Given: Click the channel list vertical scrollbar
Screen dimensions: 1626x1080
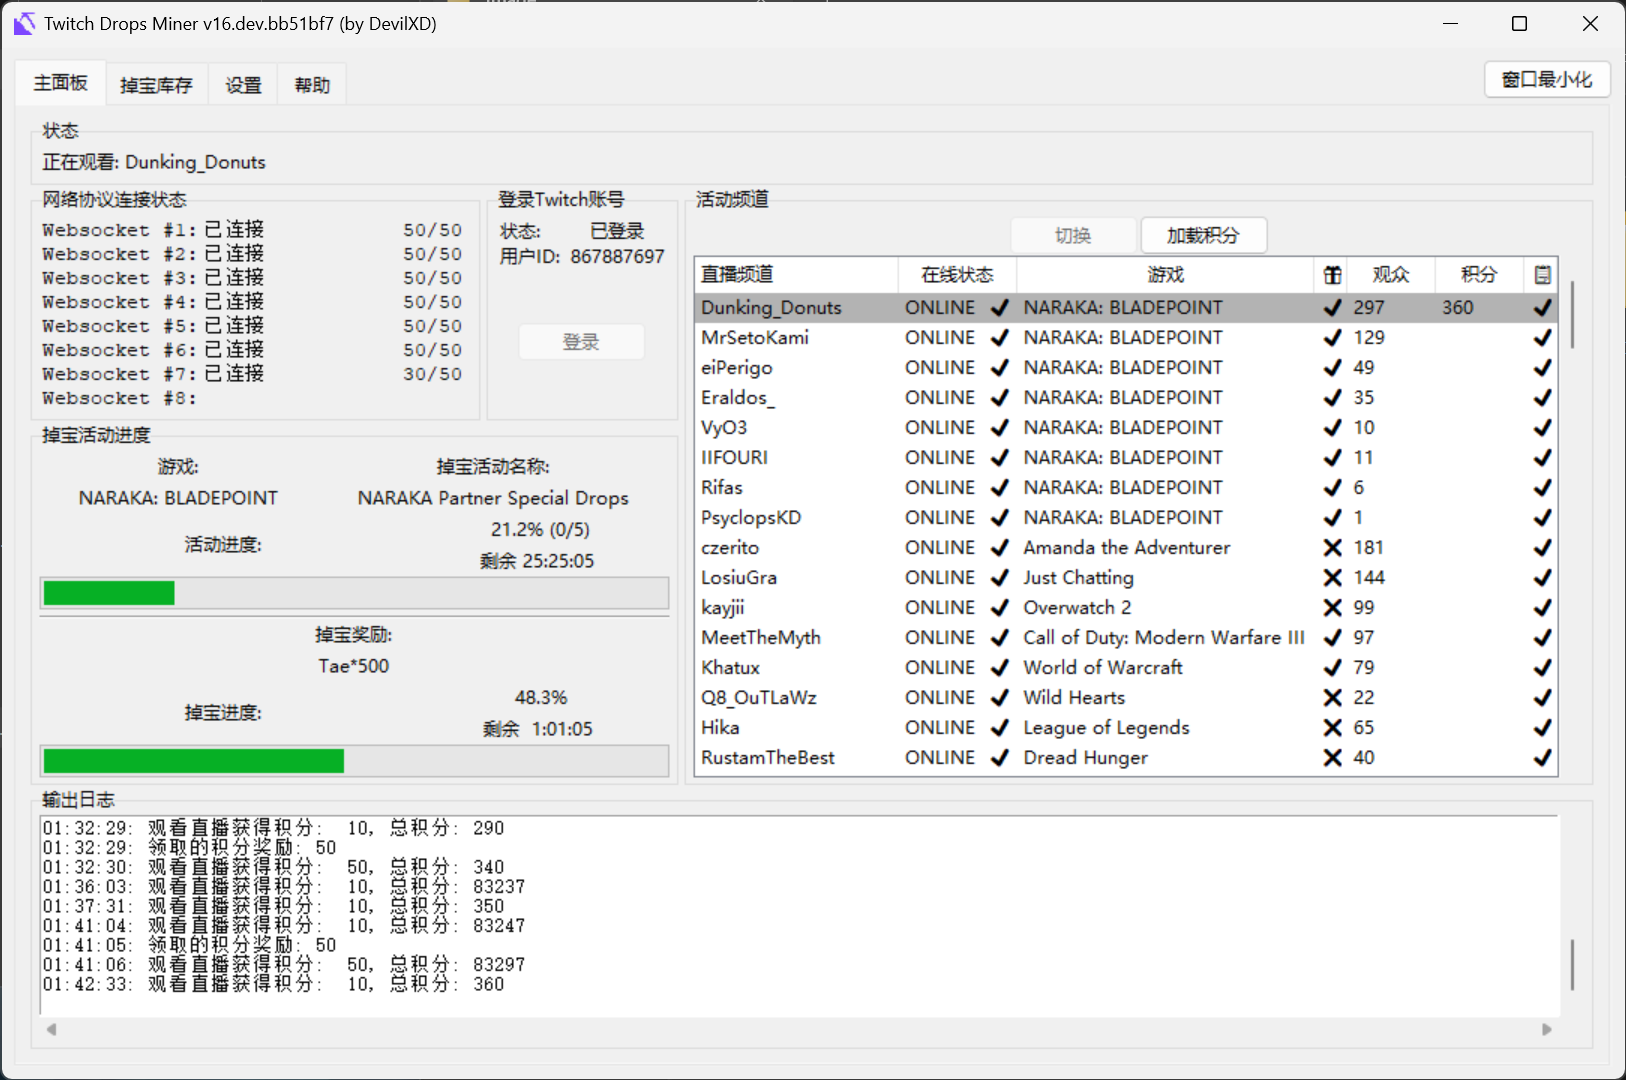Looking at the screenshot, I should point(1572,315).
